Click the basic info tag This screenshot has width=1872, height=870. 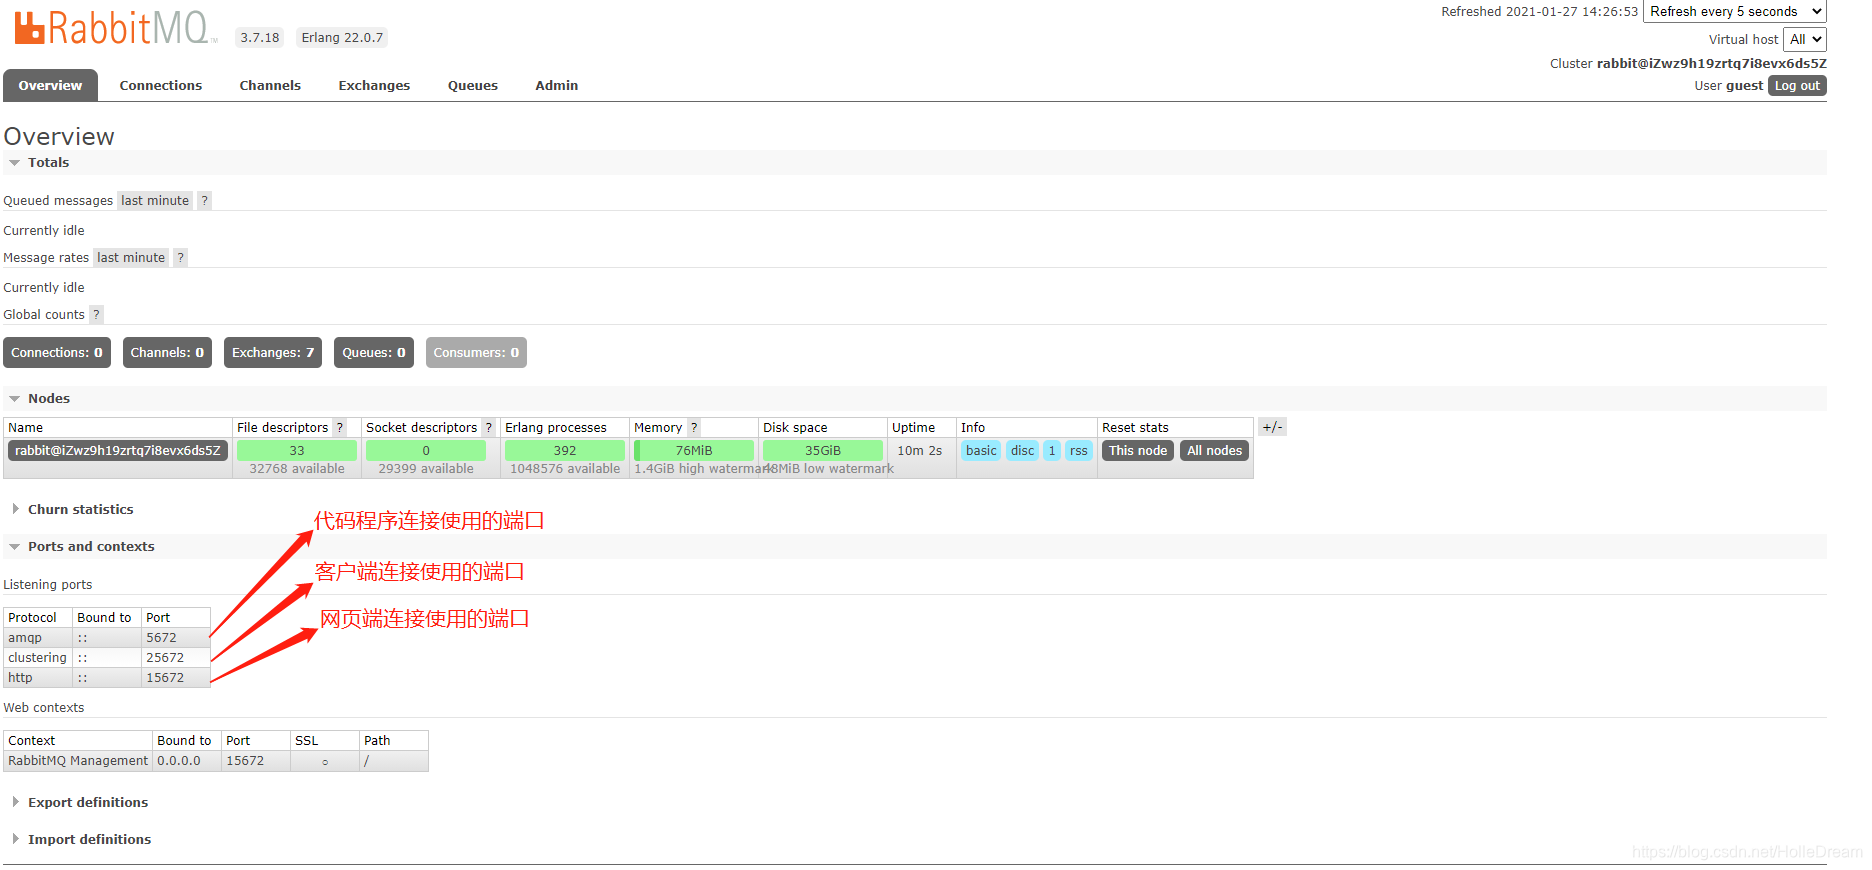pos(981,450)
